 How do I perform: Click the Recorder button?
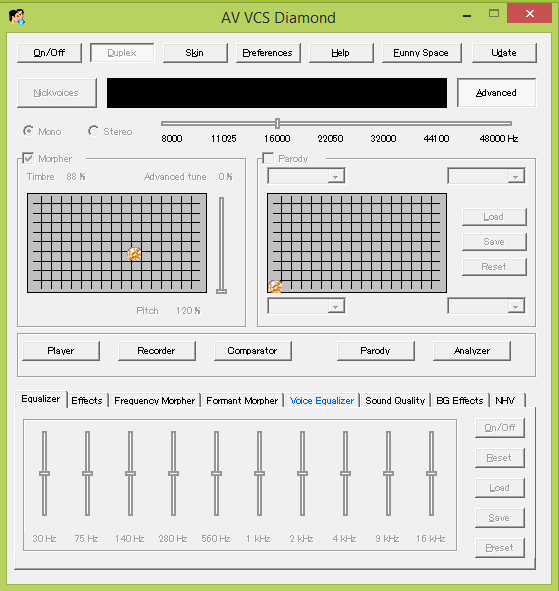156,351
